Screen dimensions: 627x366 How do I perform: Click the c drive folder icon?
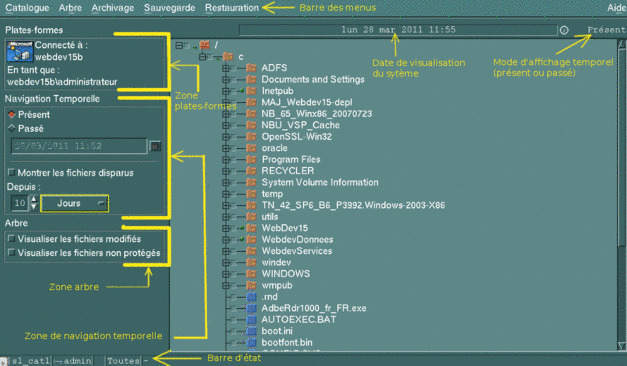(228, 57)
